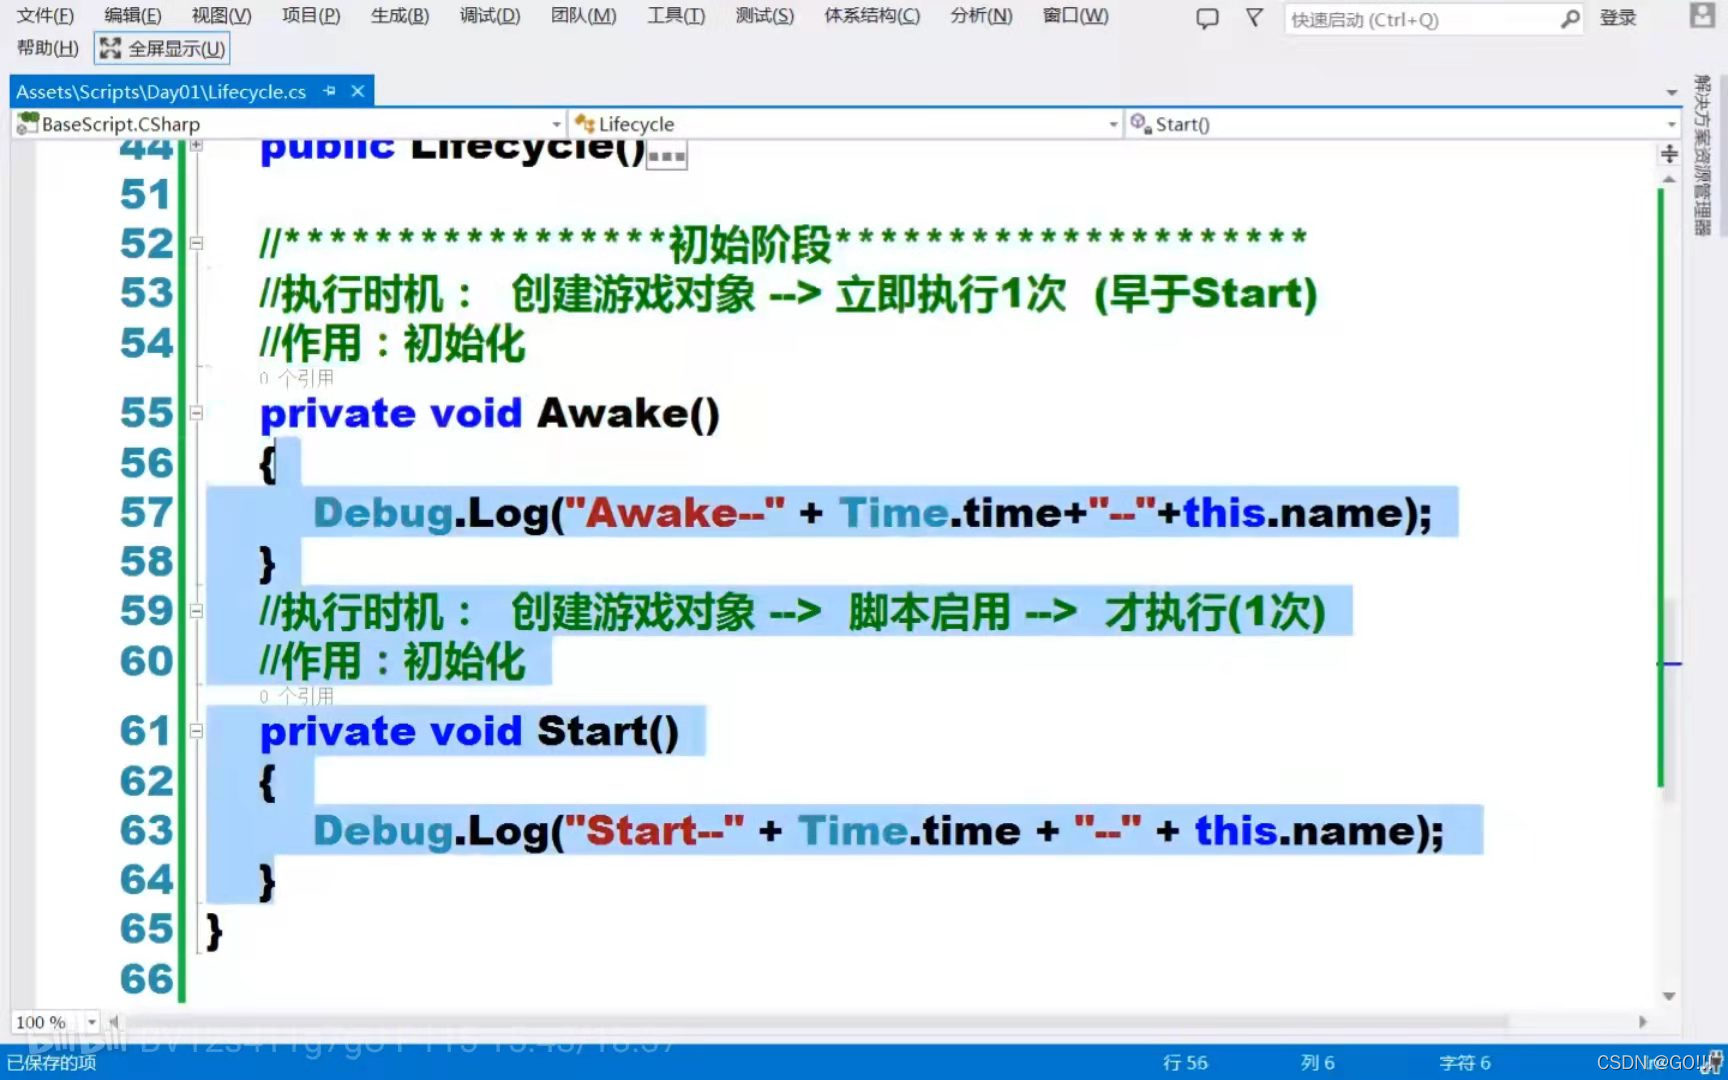Viewport: 1728px width, 1080px height.
Task: Open the 文件(F) menu
Action: coord(45,16)
